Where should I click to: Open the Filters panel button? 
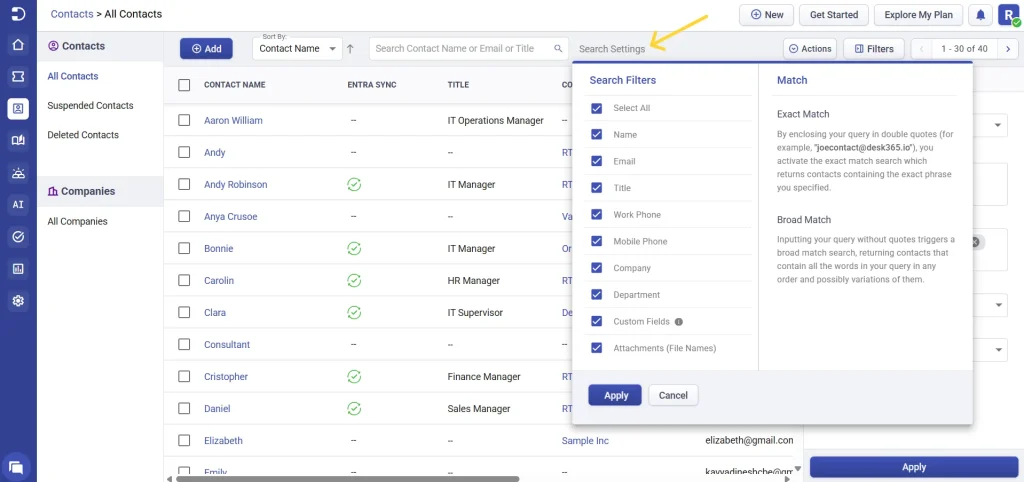[874, 48]
